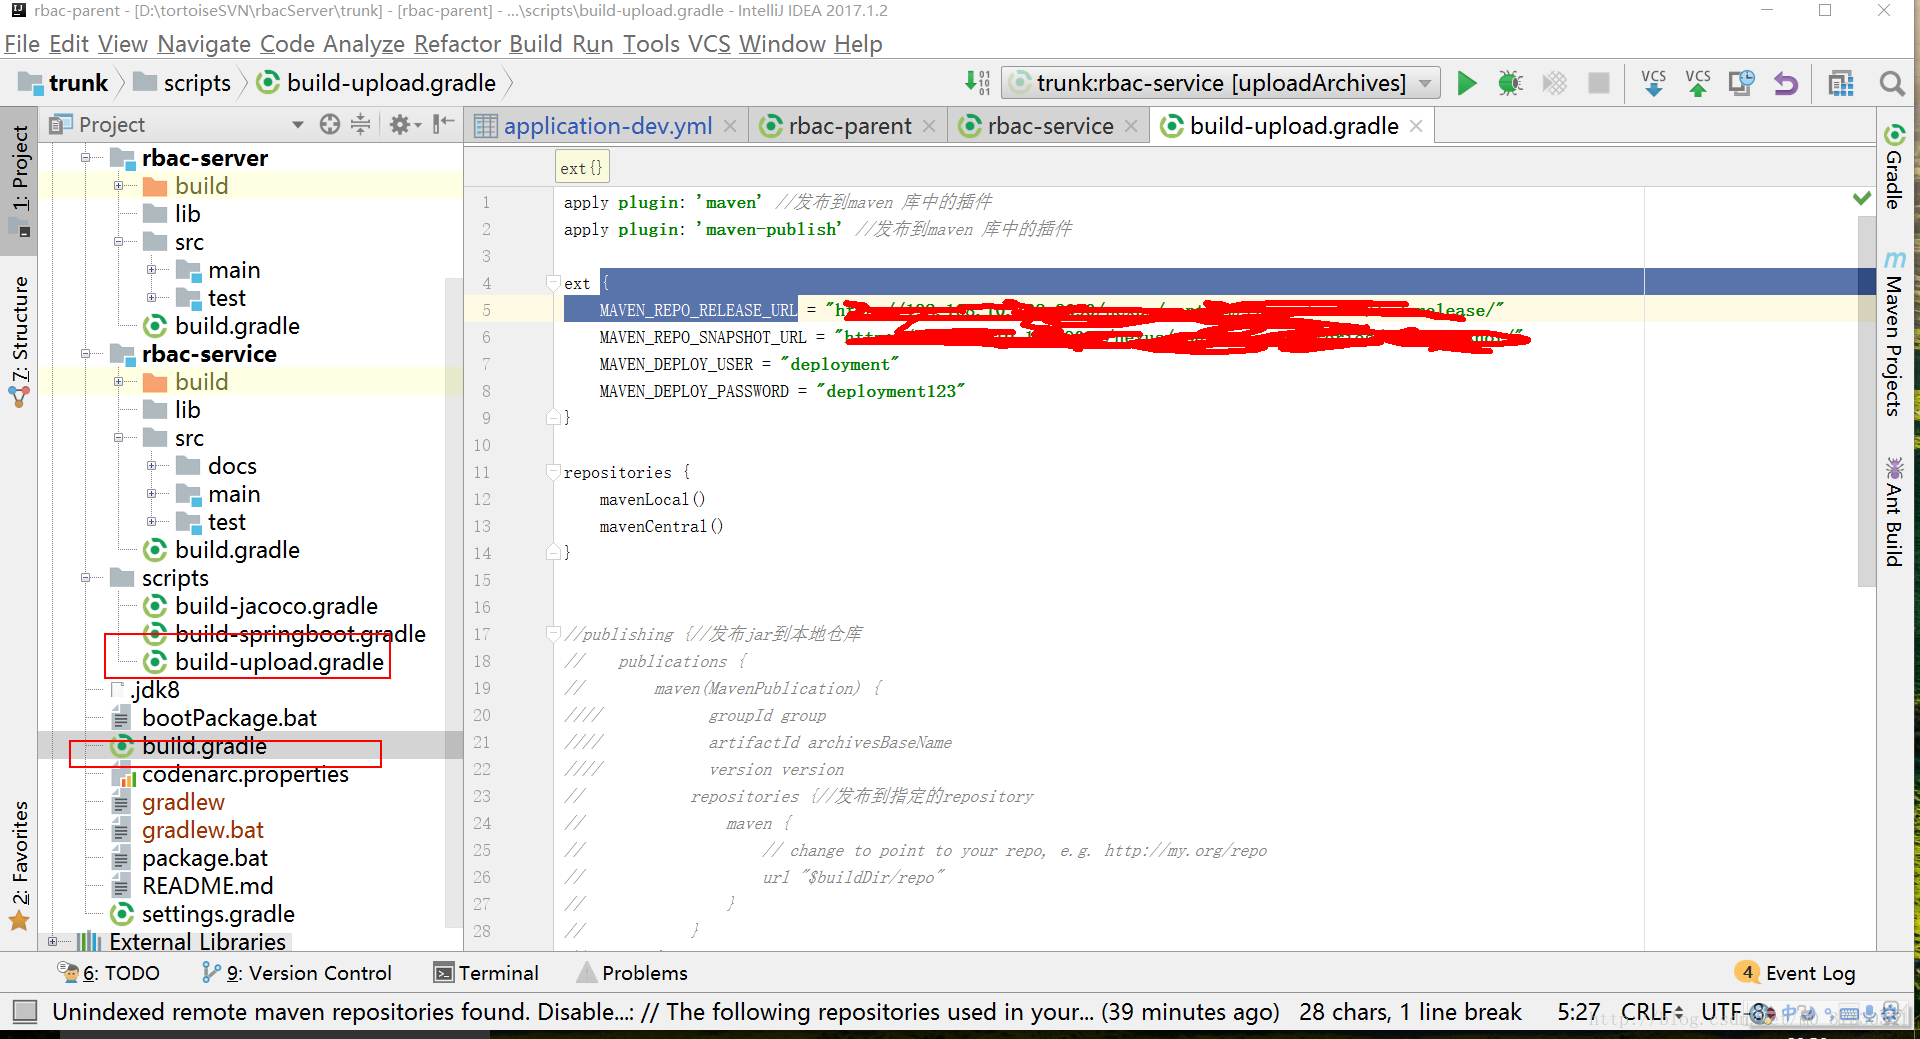
Task: Expand docs folder under rbac-service src
Action: tap(151, 466)
